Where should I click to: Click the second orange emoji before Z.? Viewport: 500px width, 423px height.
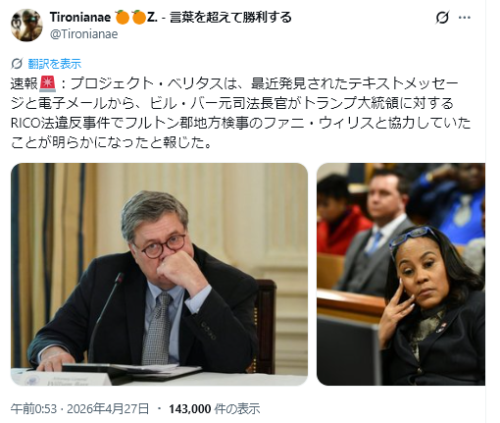[x=139, y=17]
